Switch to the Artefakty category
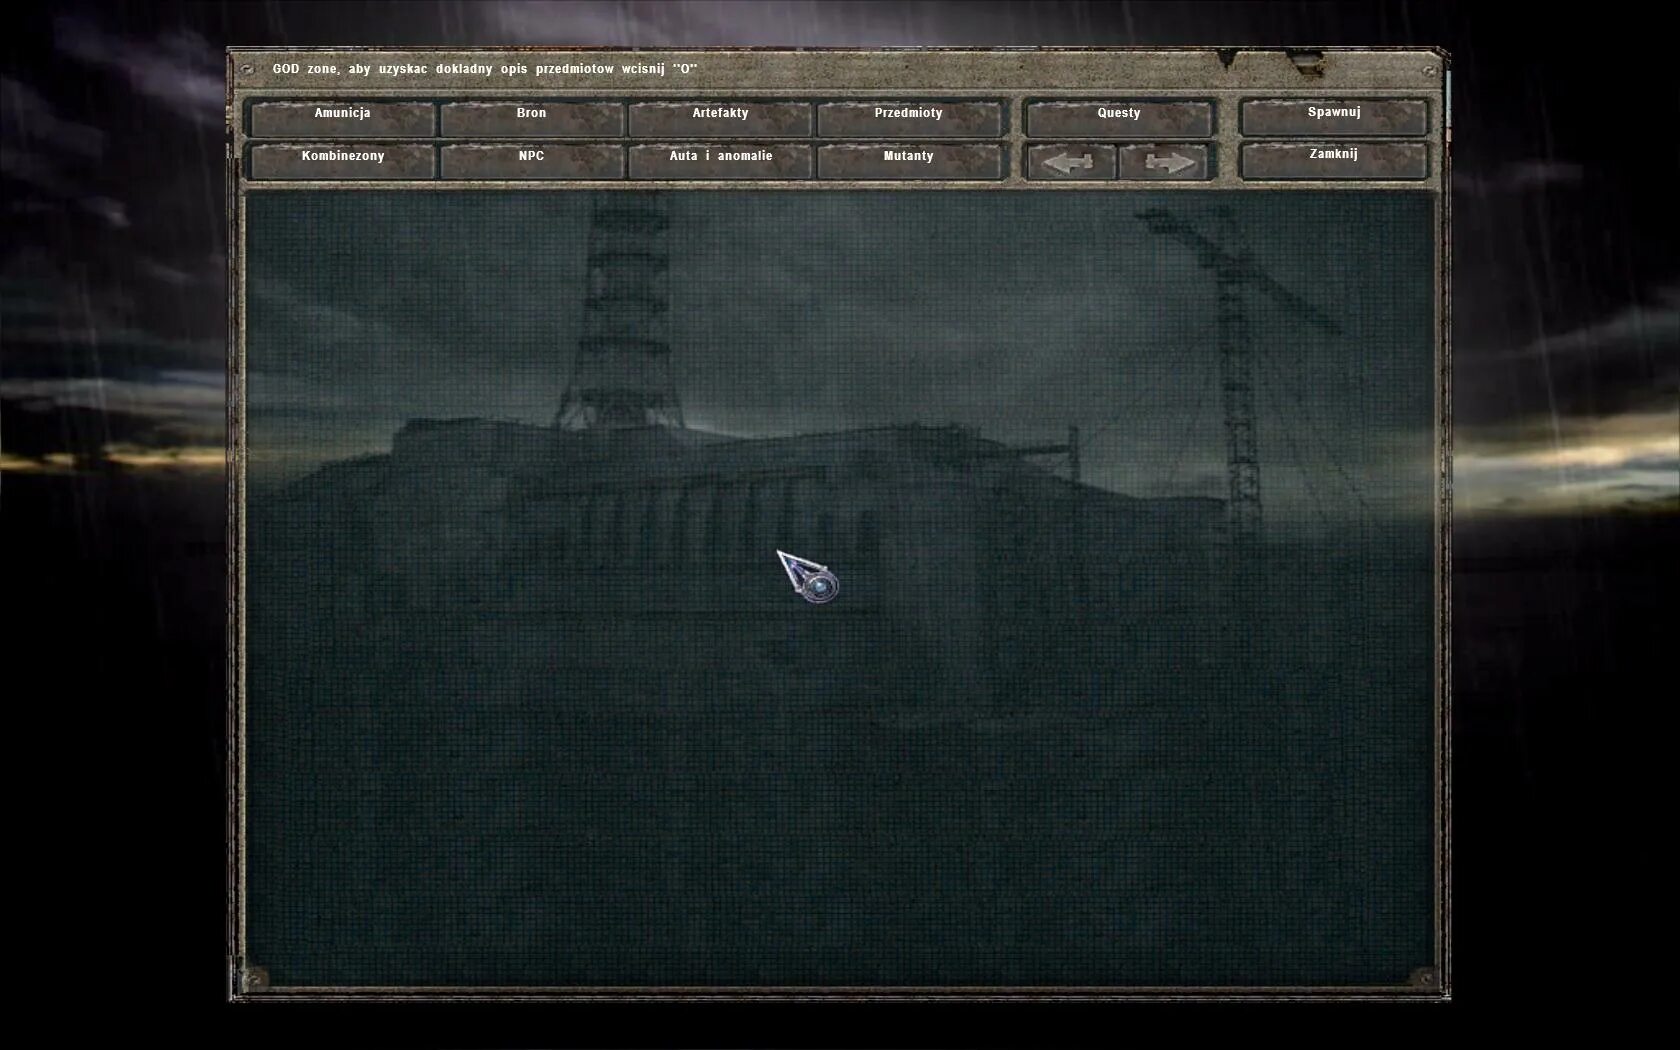This screenshot has width=1680, height=1050. pos(720,118)
